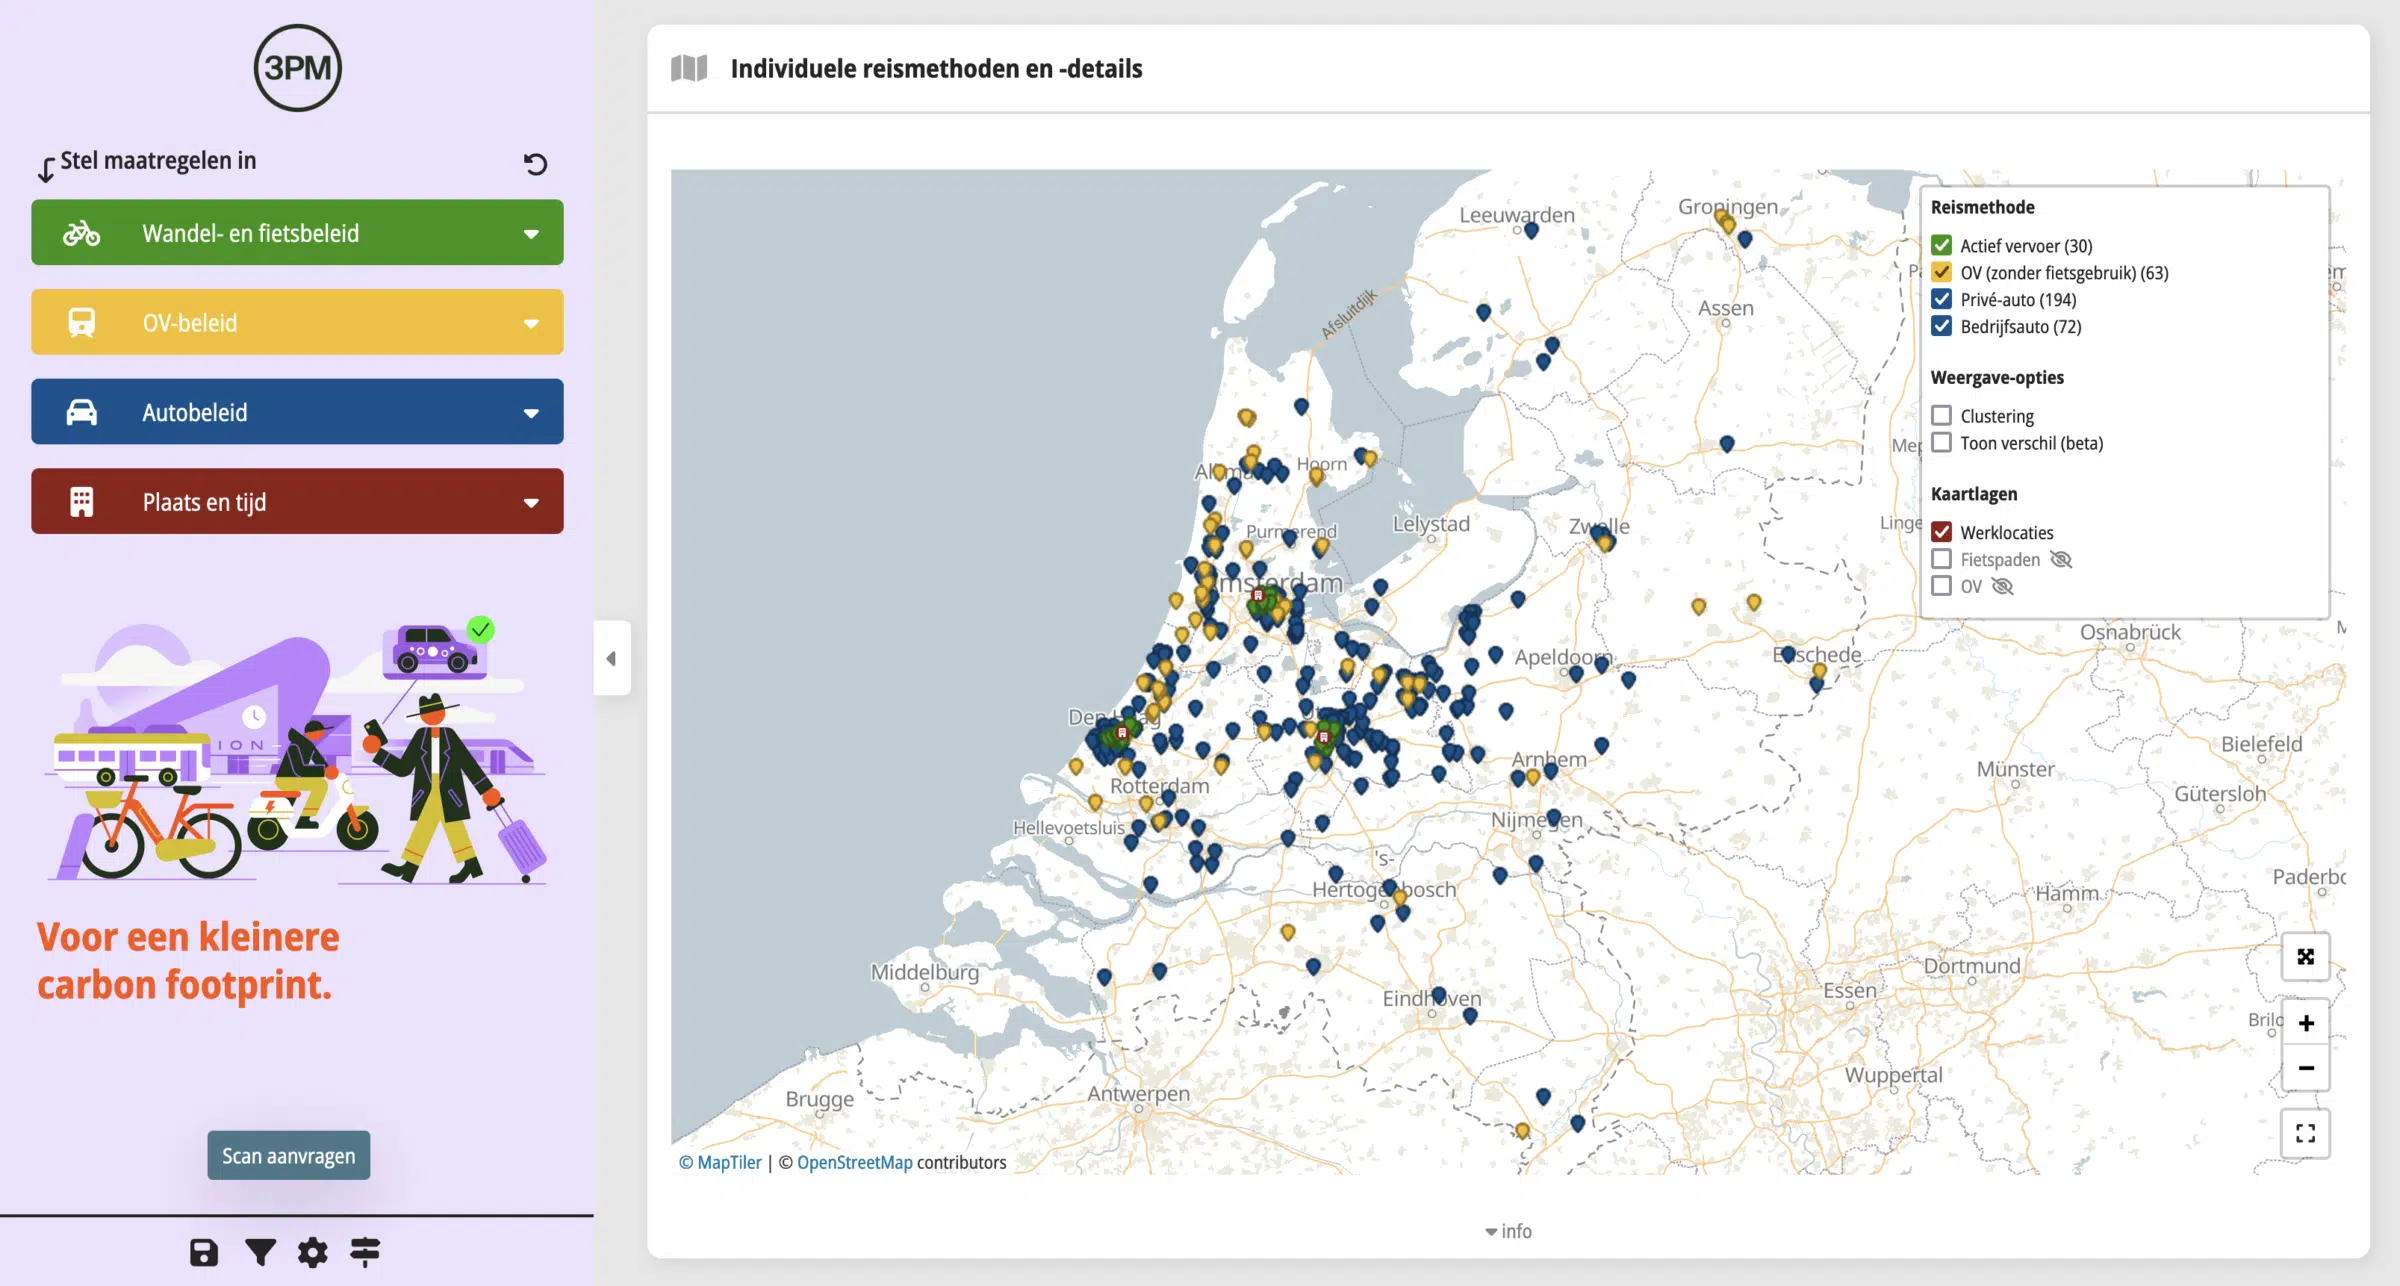Open the Plaats en tijd section
This screenshot has height=1286, width=2400.
[x=297, y=501]
